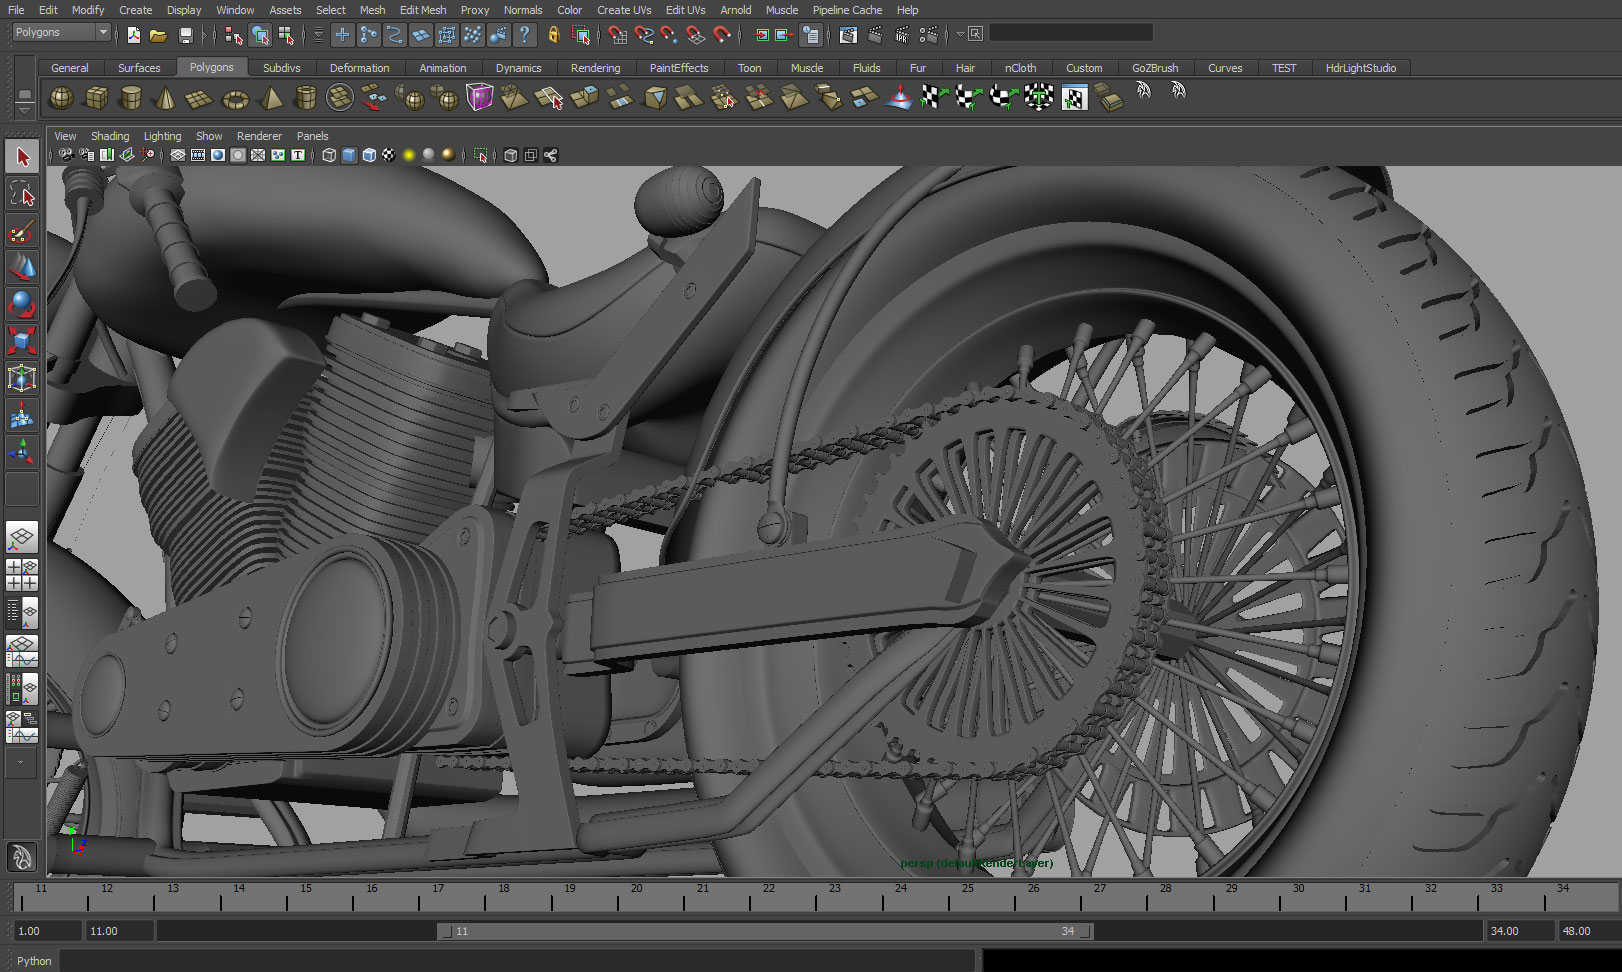Image resolution: width=1622 pixels, height=972 pixels.
Task: Create a polygon torus from the shelf
Action: pyautogui.click(x=235, y=98)
